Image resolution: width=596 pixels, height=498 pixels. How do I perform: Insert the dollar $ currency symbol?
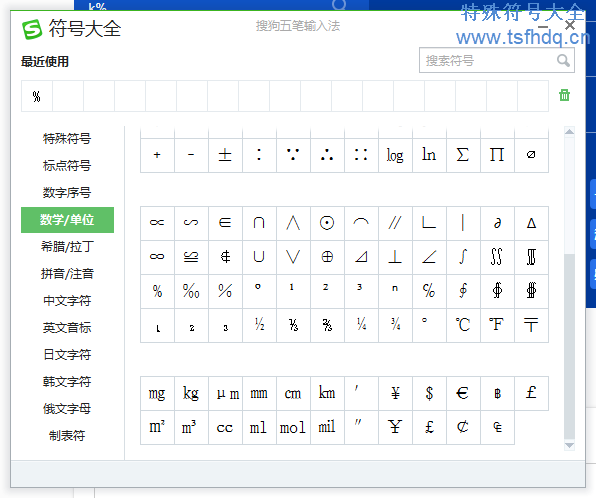coord(429,393)
